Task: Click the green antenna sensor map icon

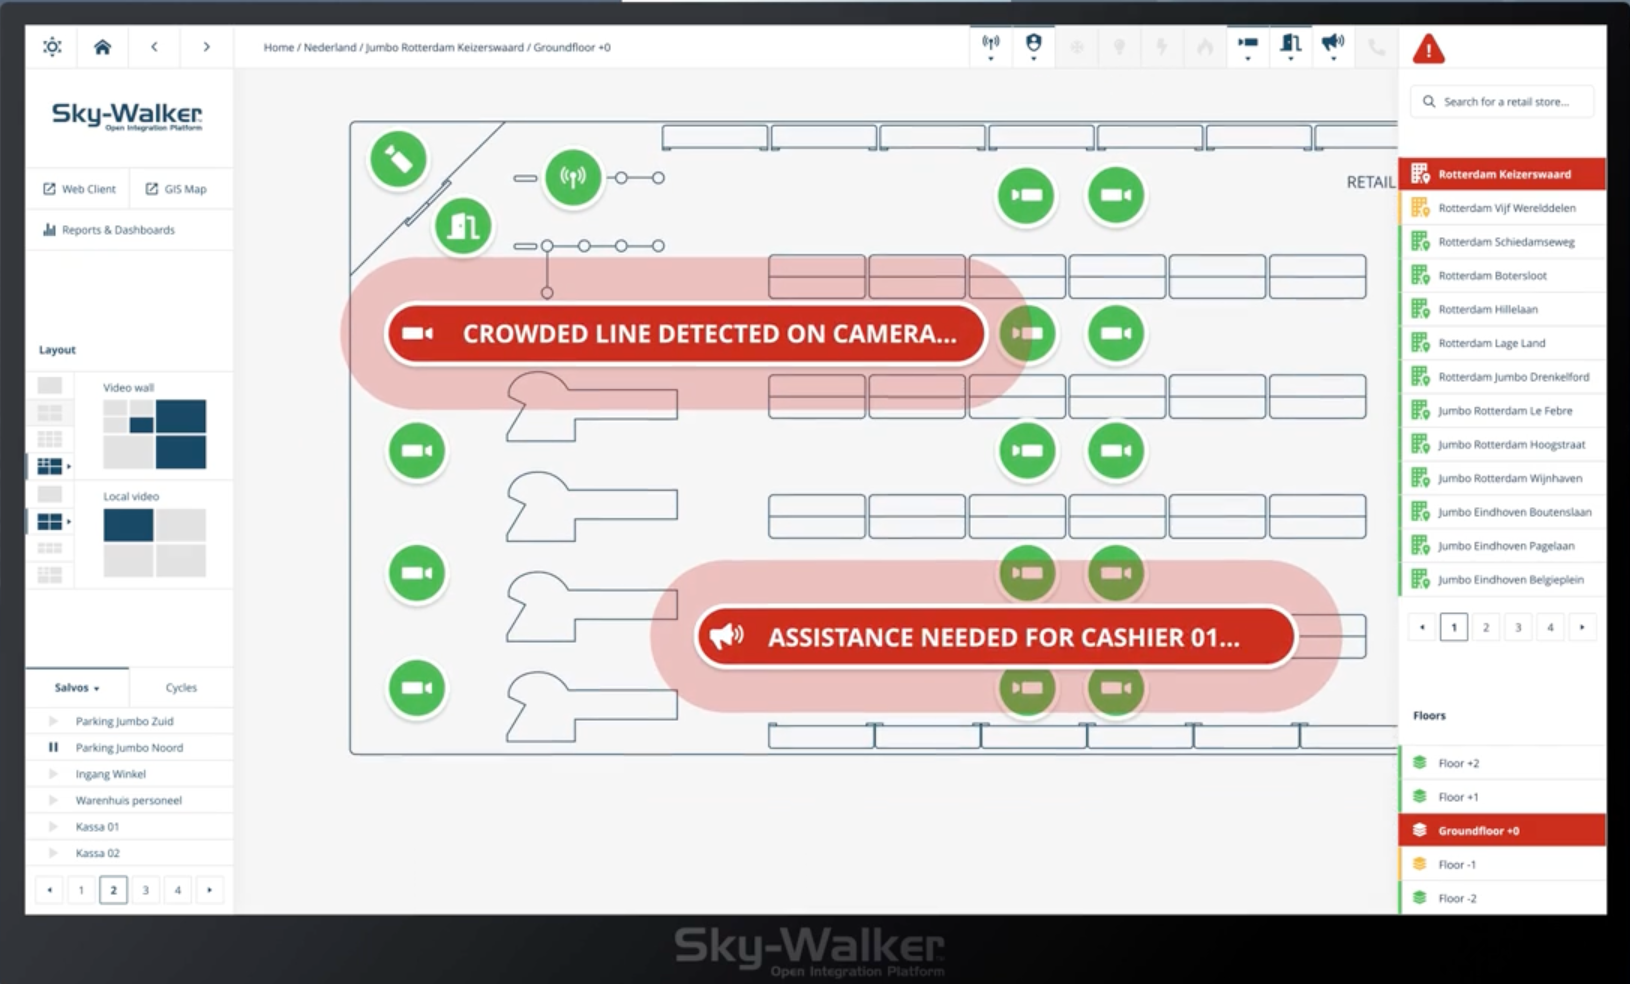Action: click(x=573, y=178)
